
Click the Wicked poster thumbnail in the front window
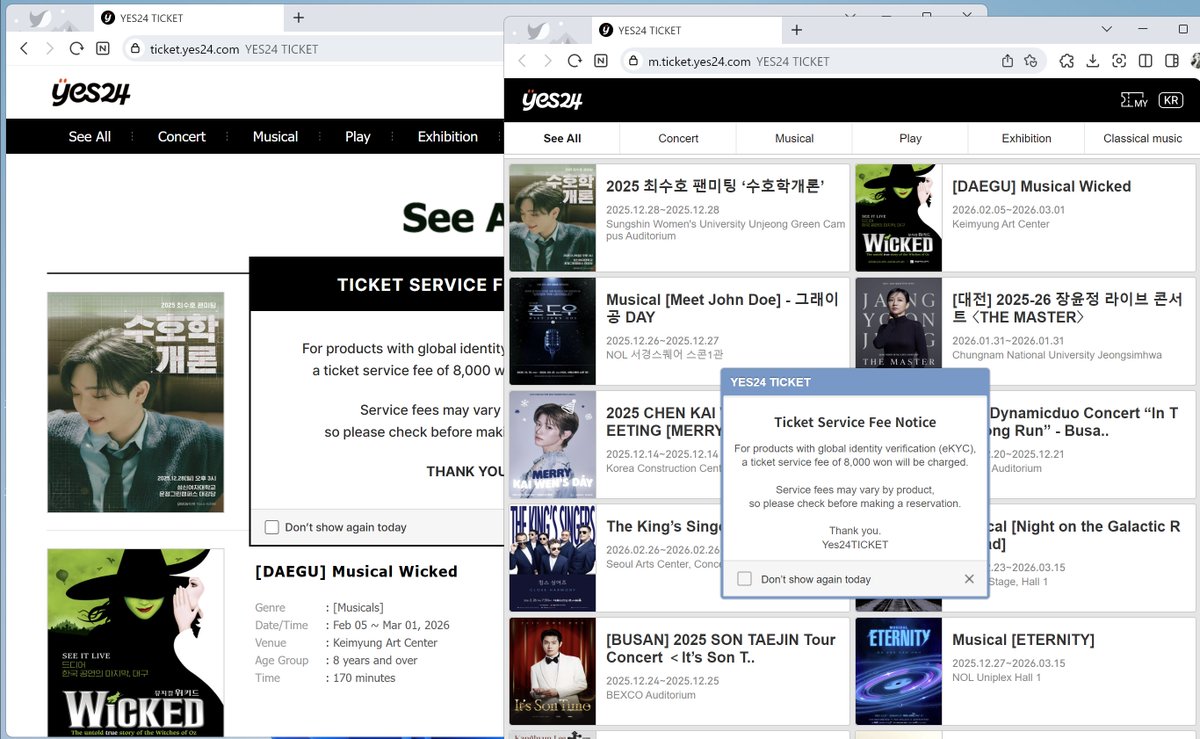click(x=898, y=218)
